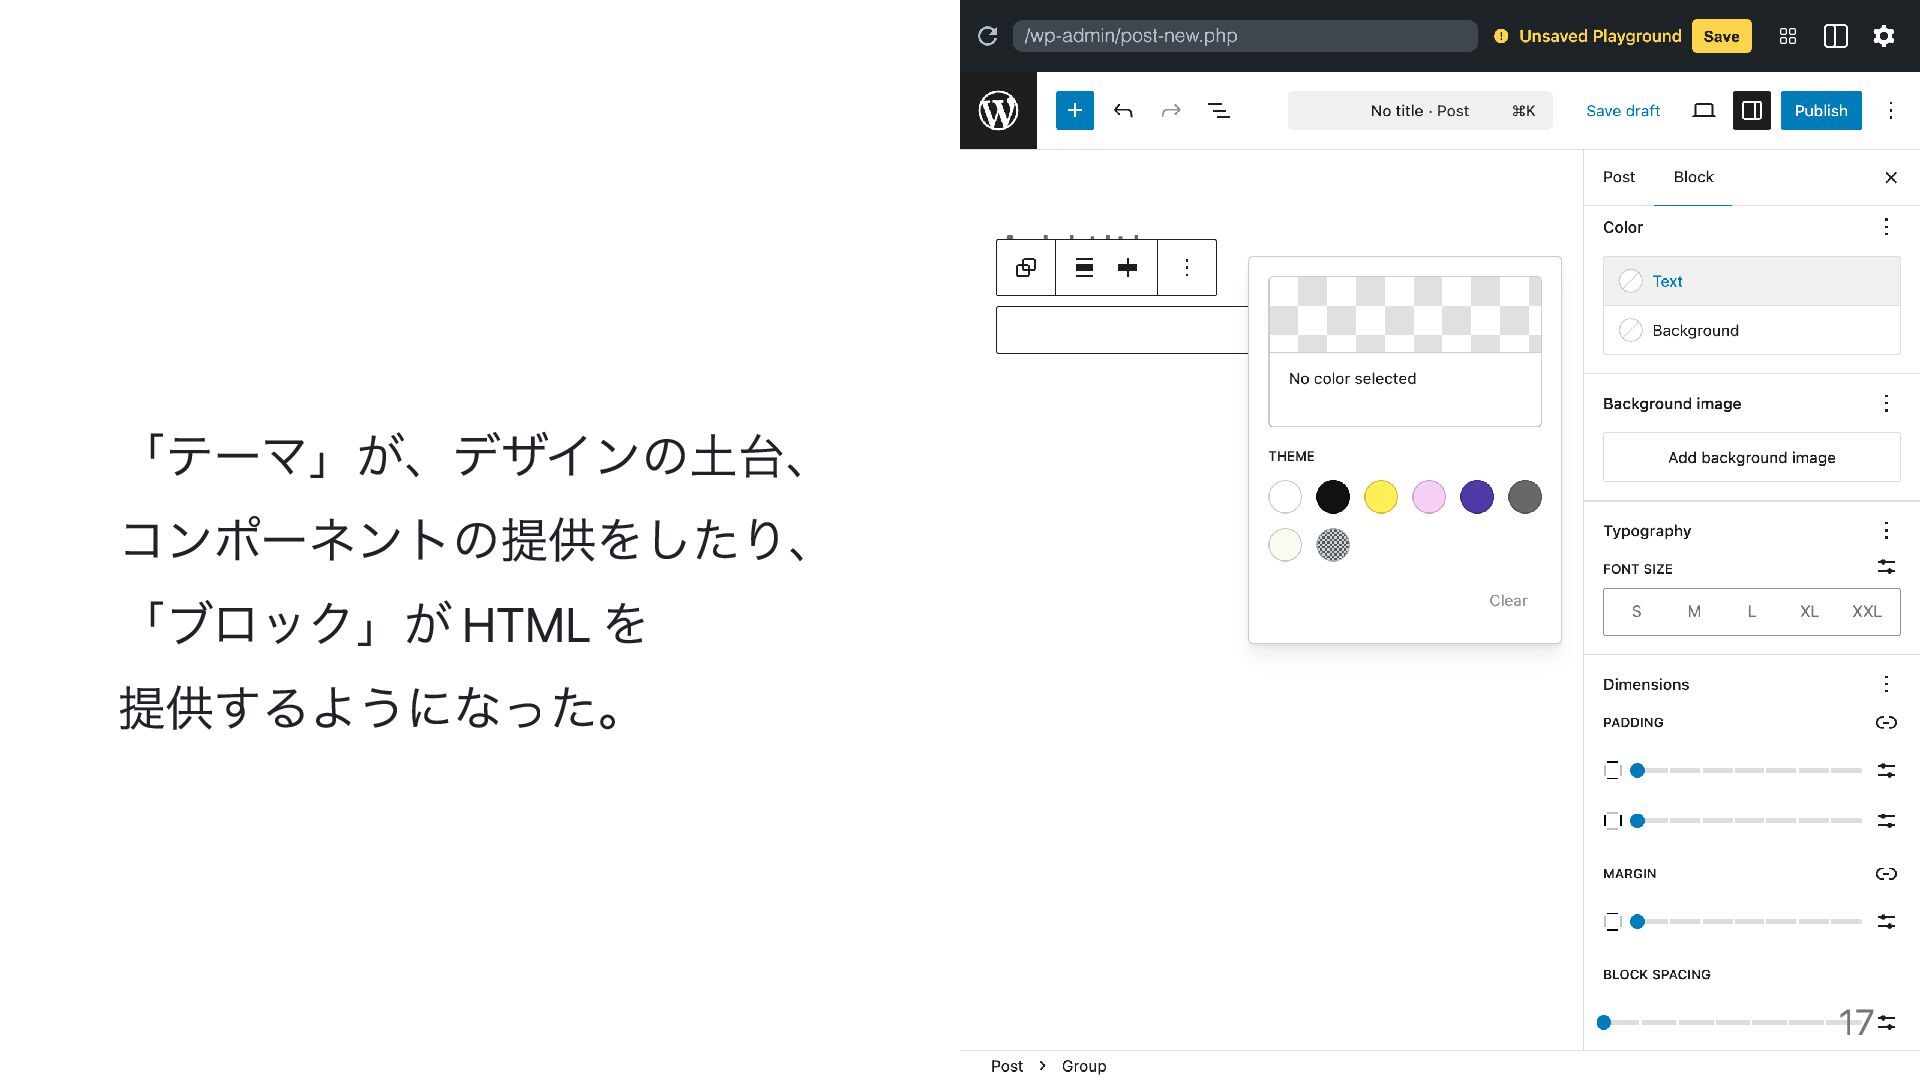
Task: Click Add background image button
Action: pos(1751,457)
